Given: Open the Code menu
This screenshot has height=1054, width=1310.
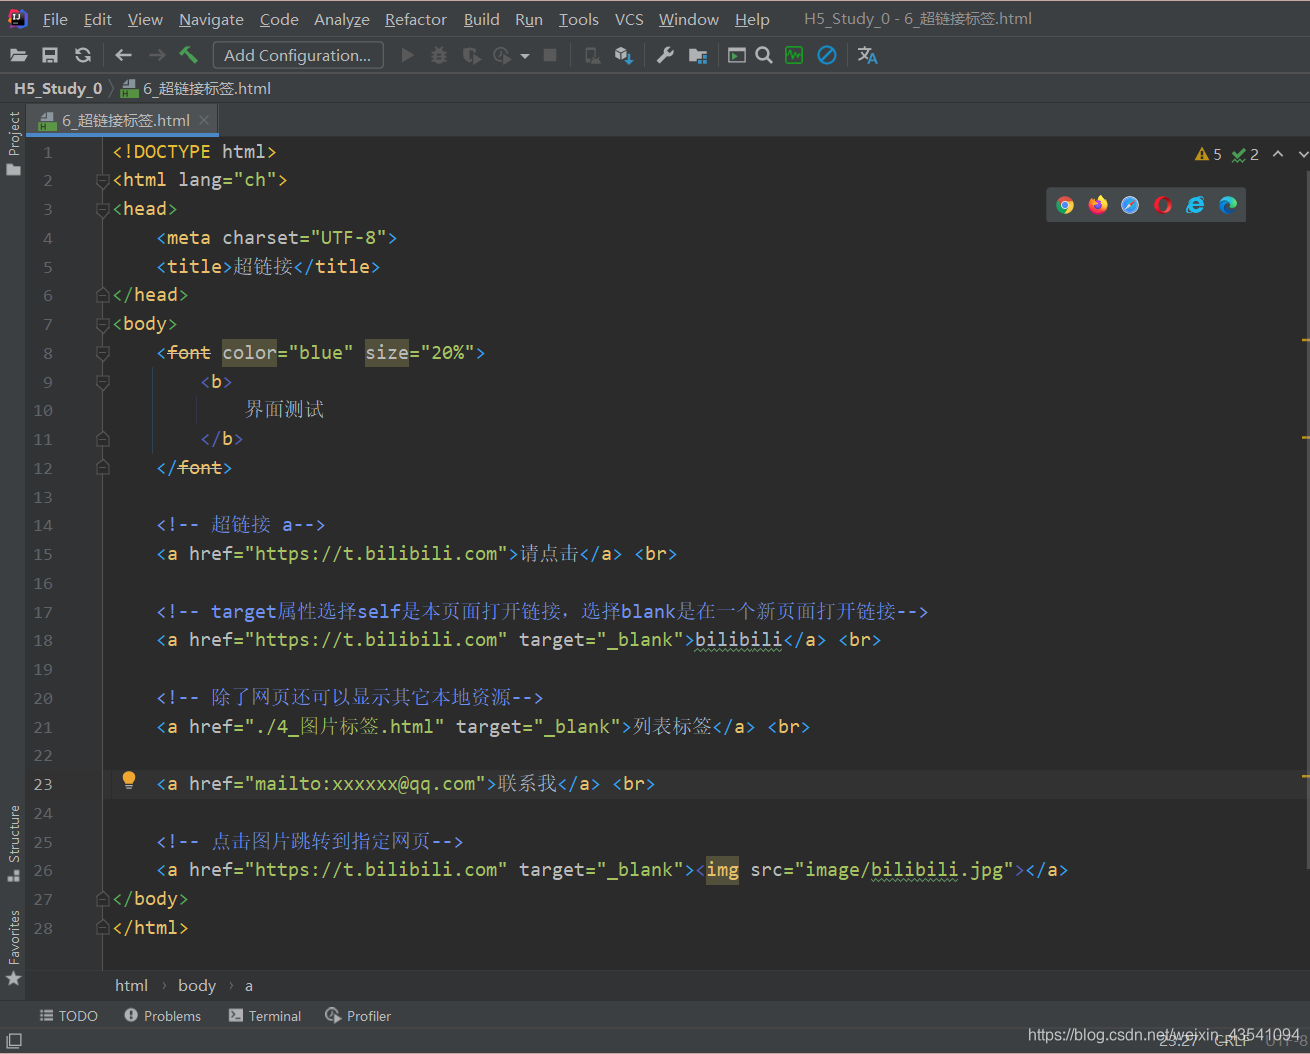Looking at the screenshot, I should (279, 19).
